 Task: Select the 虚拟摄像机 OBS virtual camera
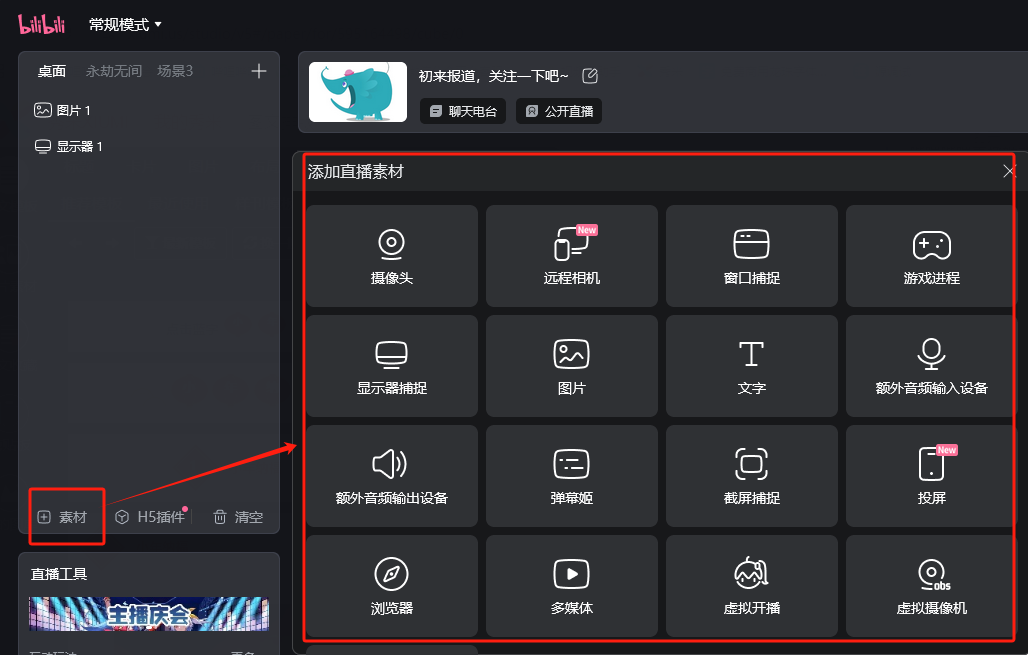coord(930,585)
